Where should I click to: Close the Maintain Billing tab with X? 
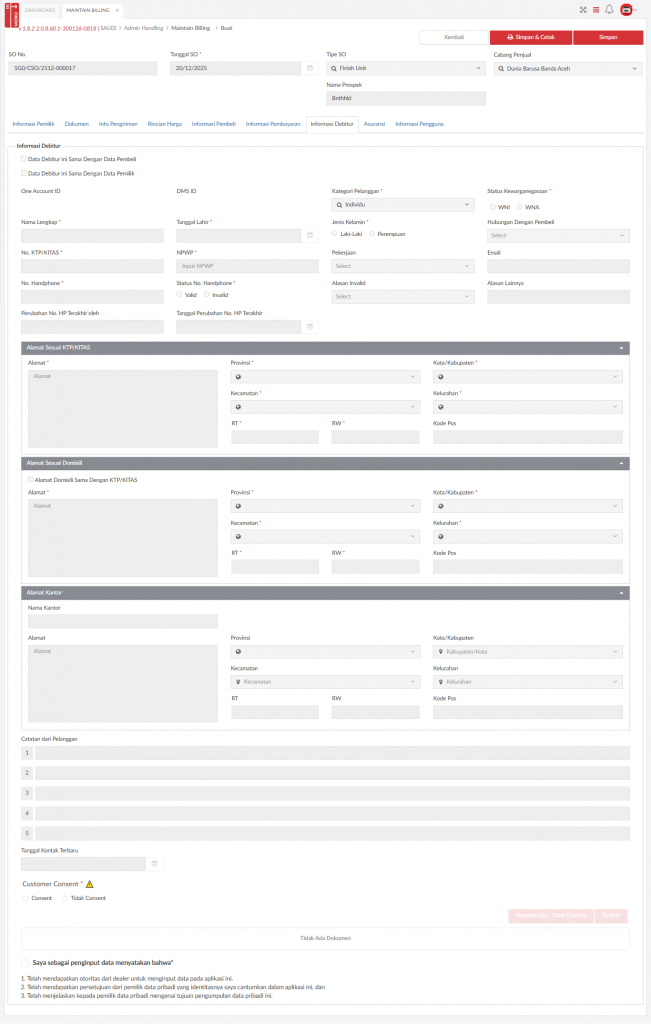tap(118, 9)
